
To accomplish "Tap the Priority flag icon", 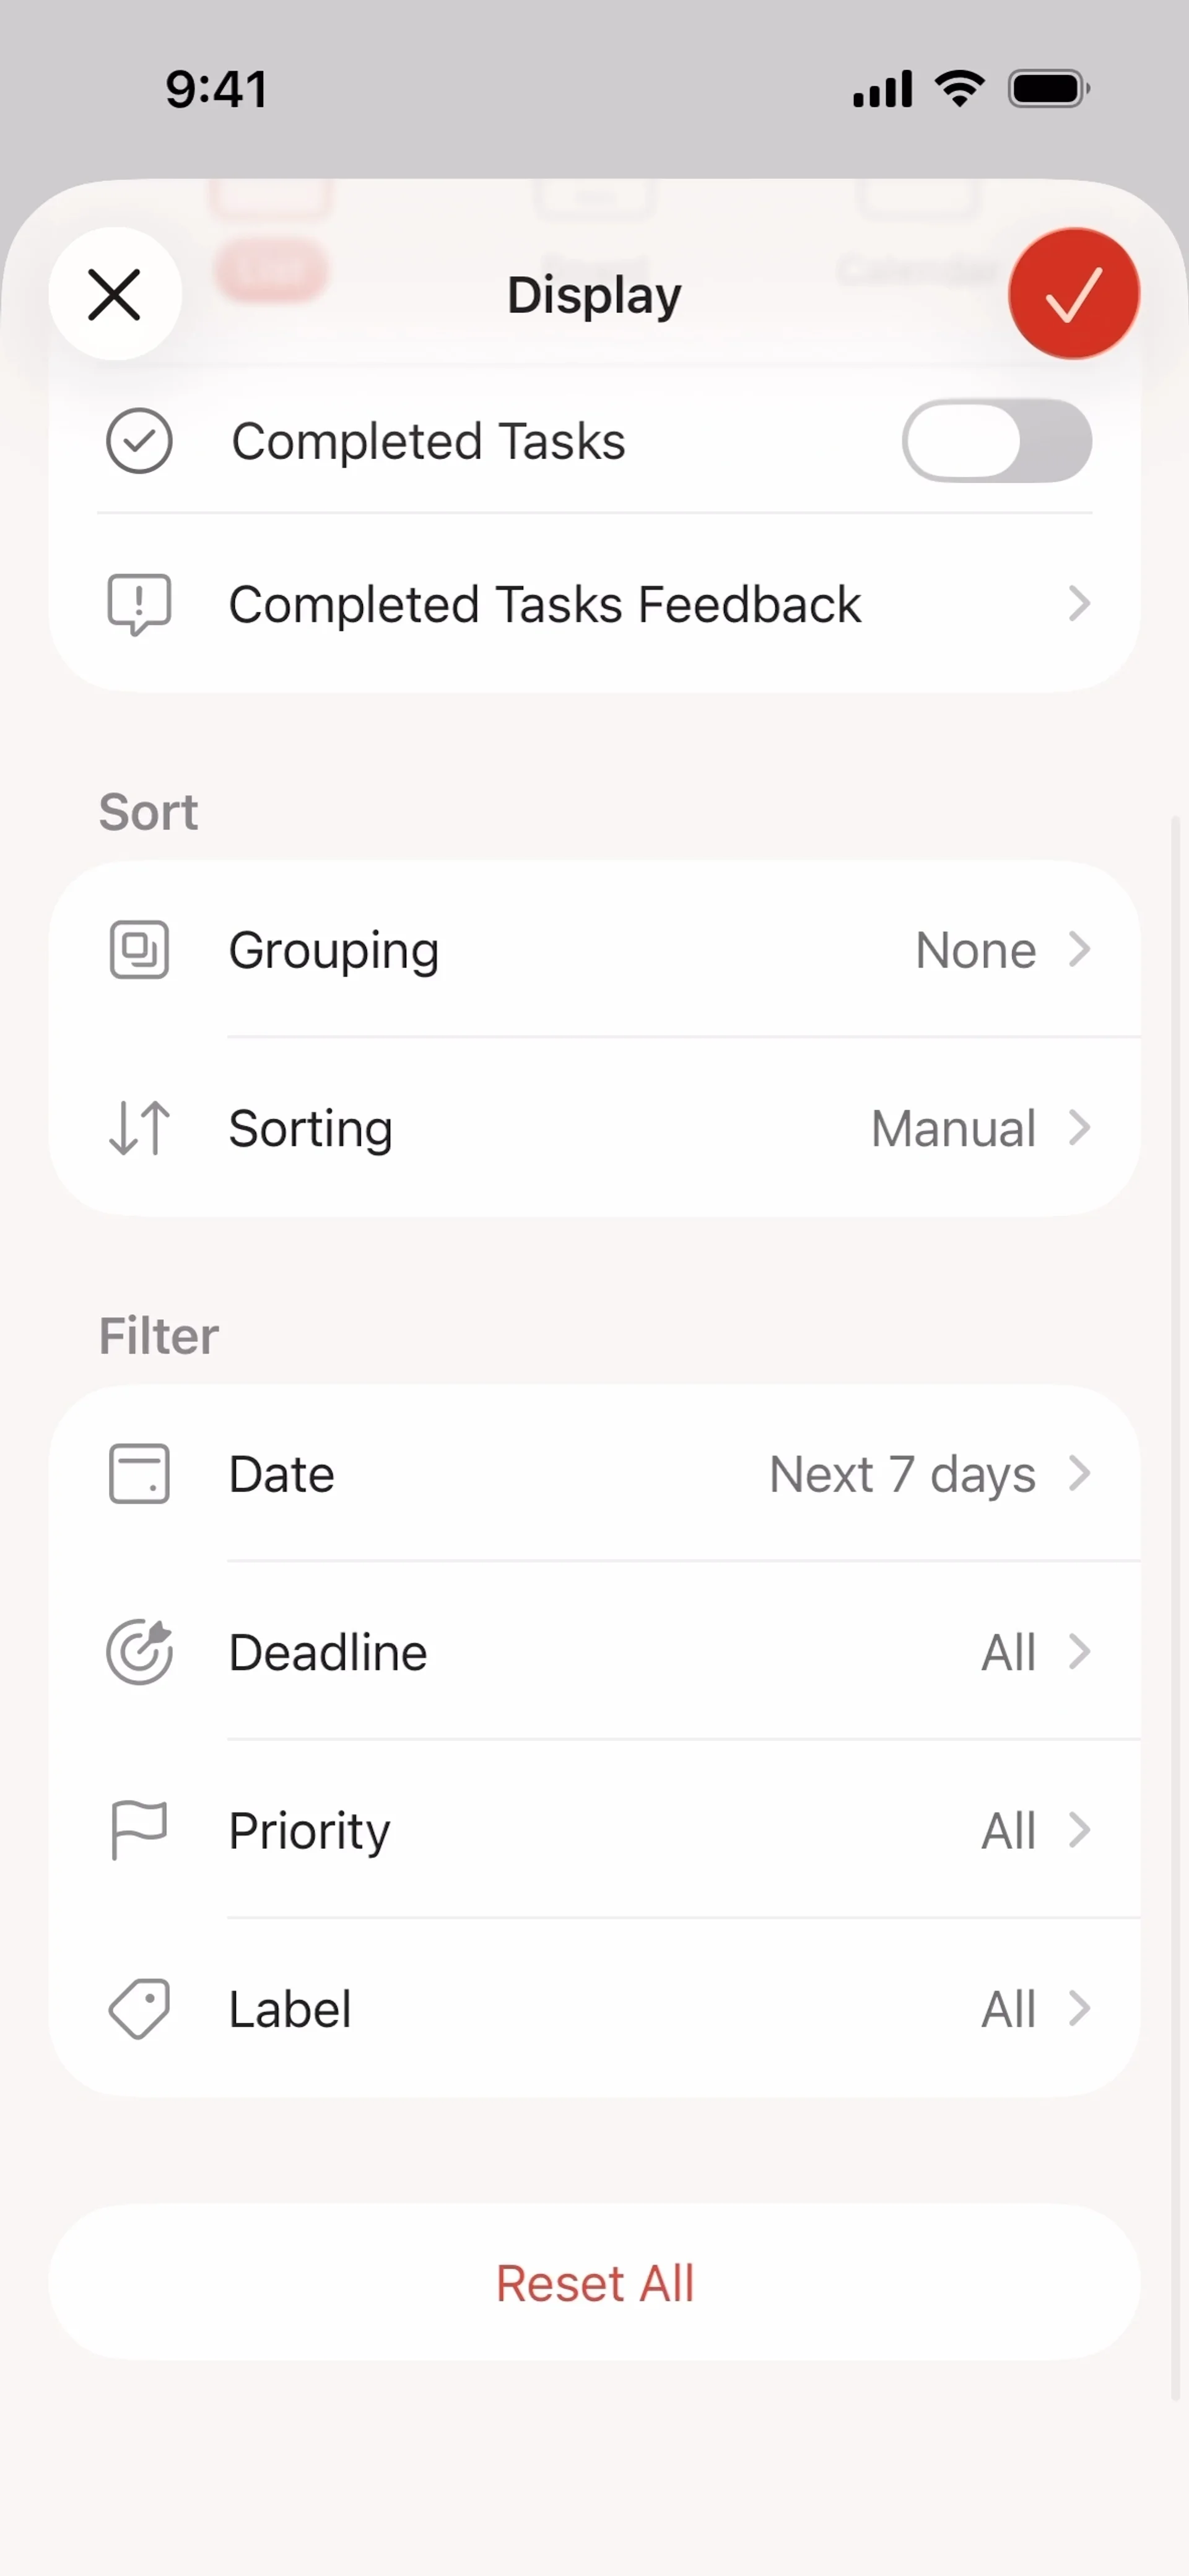I will click(139, 1830).
